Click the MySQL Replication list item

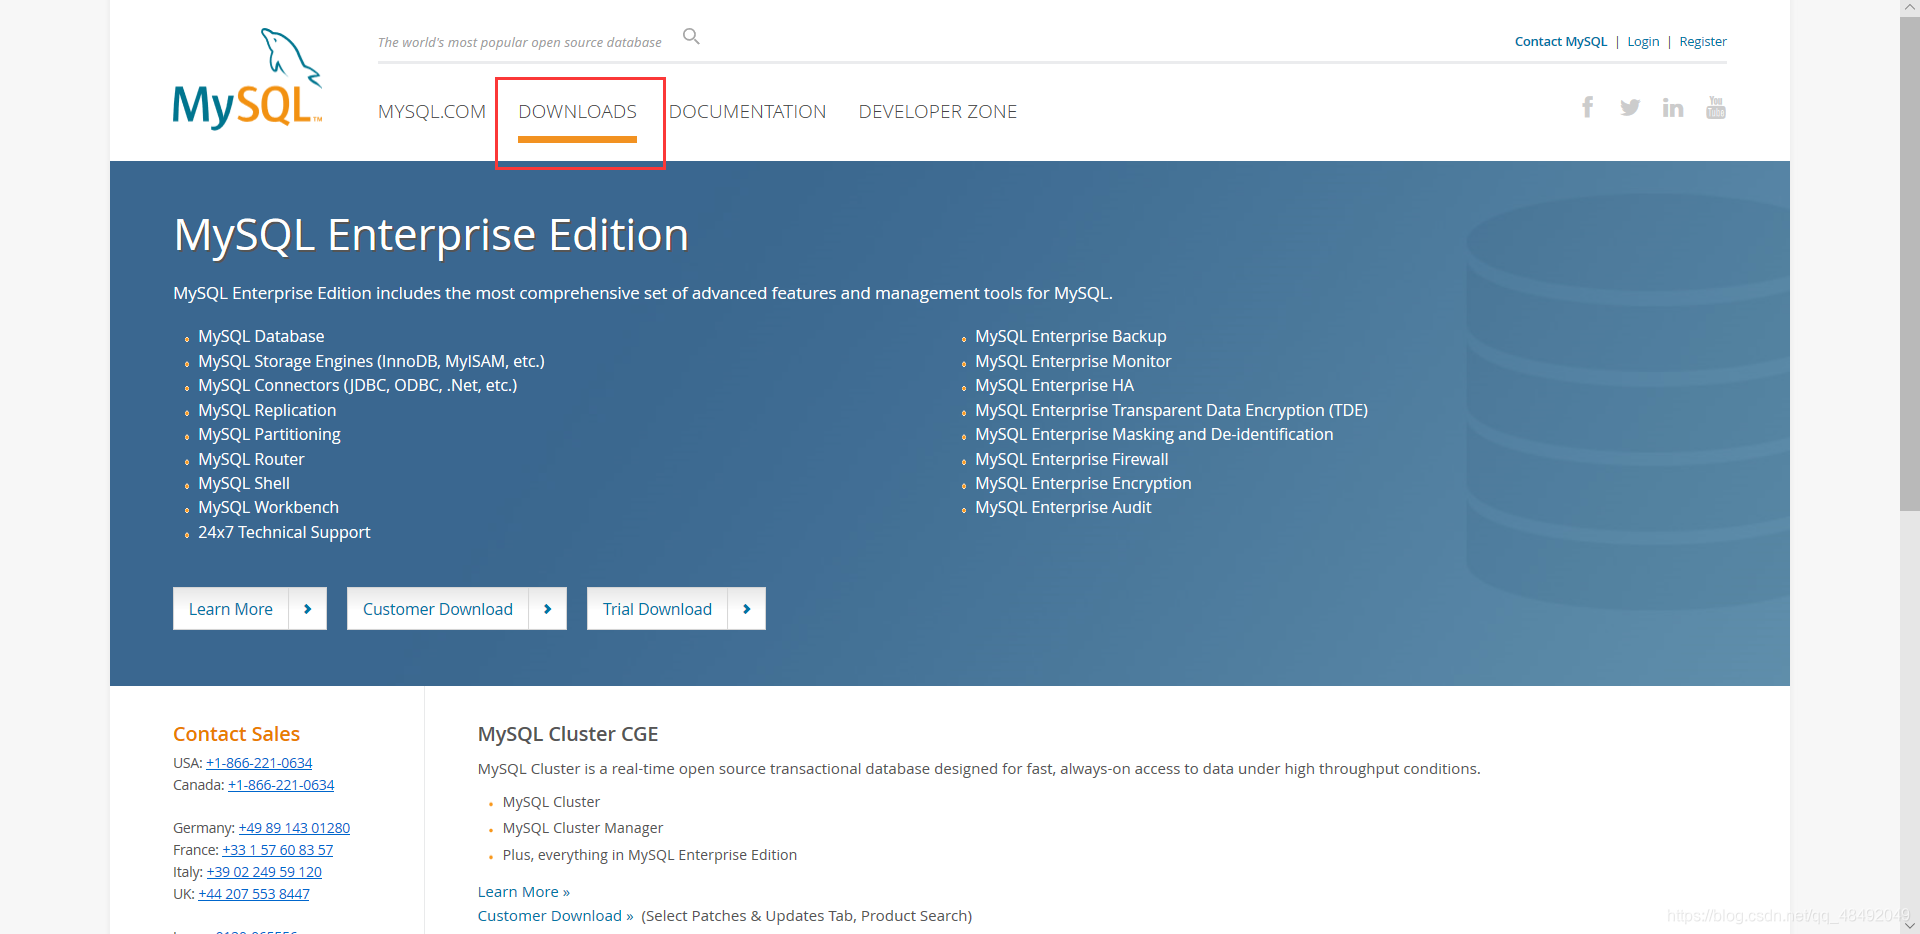(x=267, y=410)
